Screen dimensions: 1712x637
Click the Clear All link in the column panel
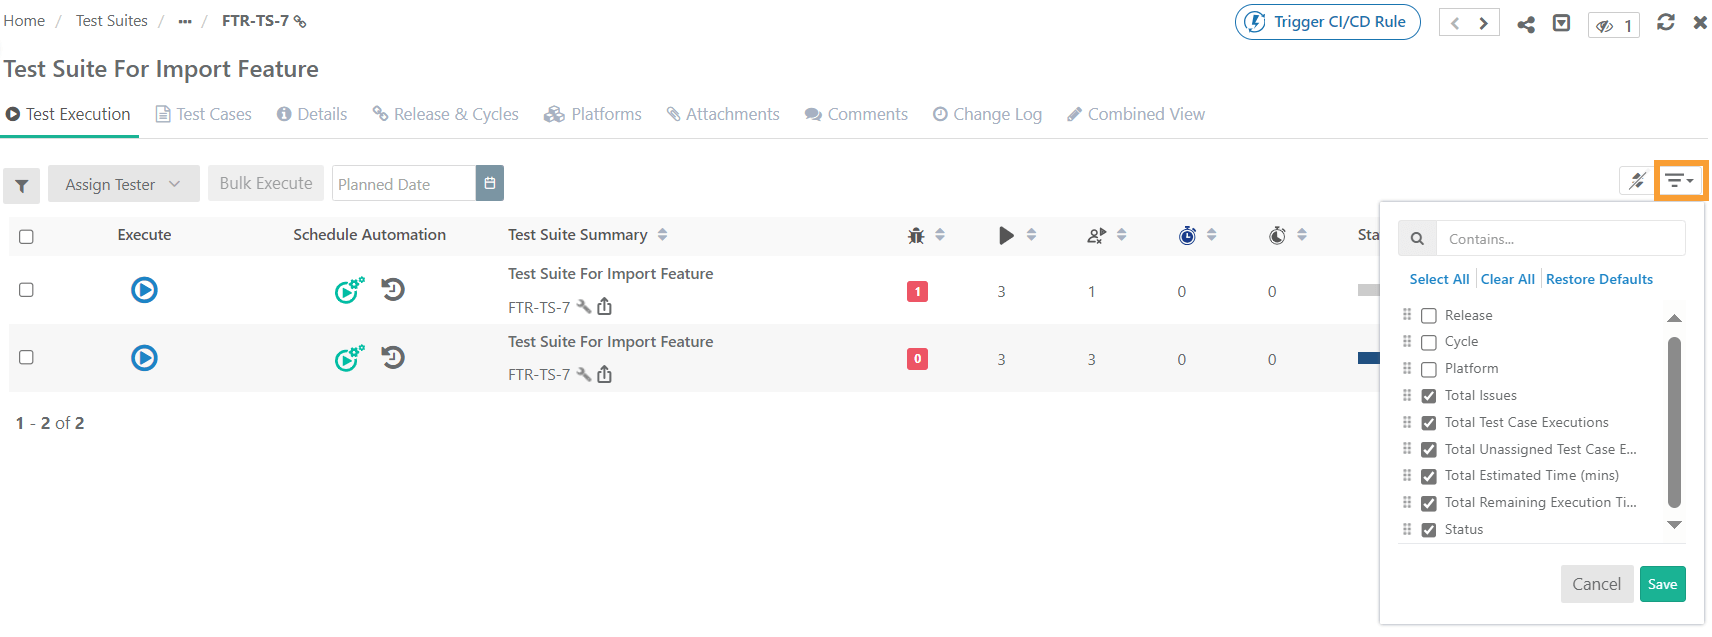point(1507,278)
